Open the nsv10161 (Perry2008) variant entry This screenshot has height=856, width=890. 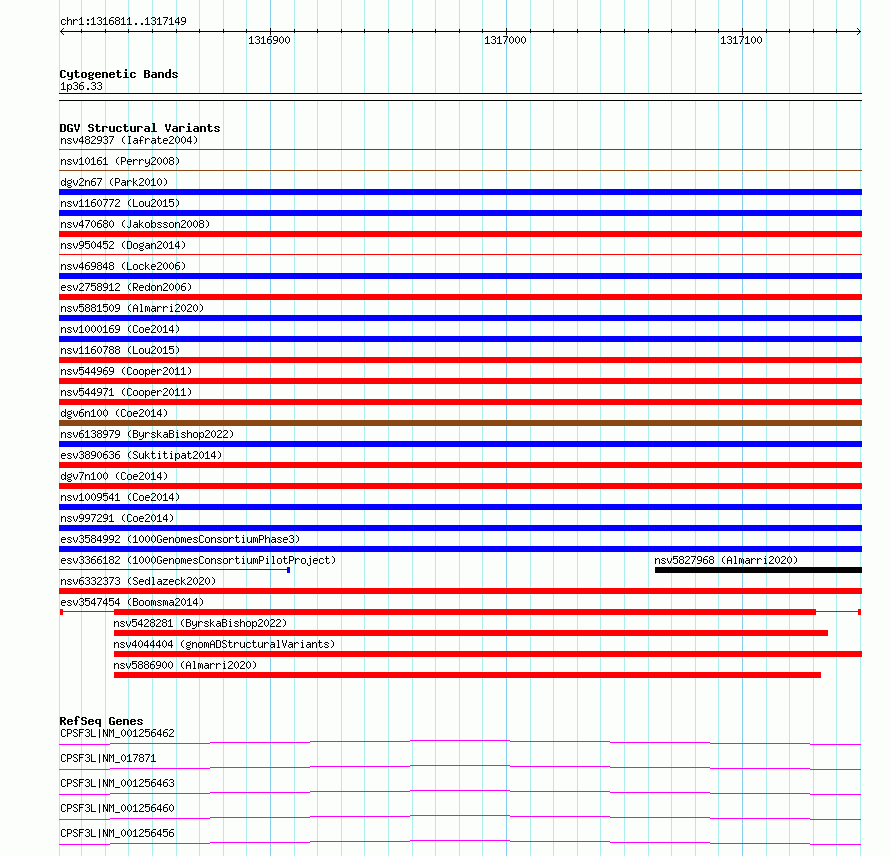pyautogui.click(x=120, y=161)
